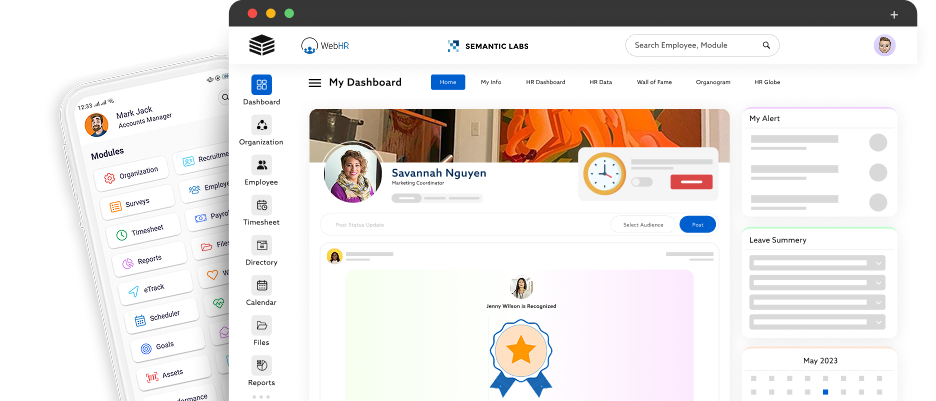The width and height of the screenshot is (936, 401).
Task: Click the Savannah Nguyen name text
Action: coord(439,173)
